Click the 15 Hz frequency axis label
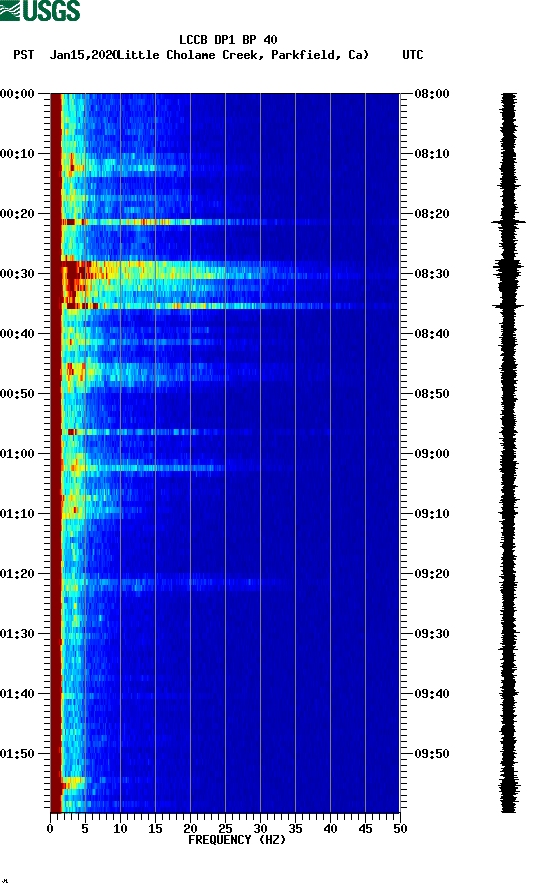The width and height of the screenshot is (552, 892). click(155, 829)
